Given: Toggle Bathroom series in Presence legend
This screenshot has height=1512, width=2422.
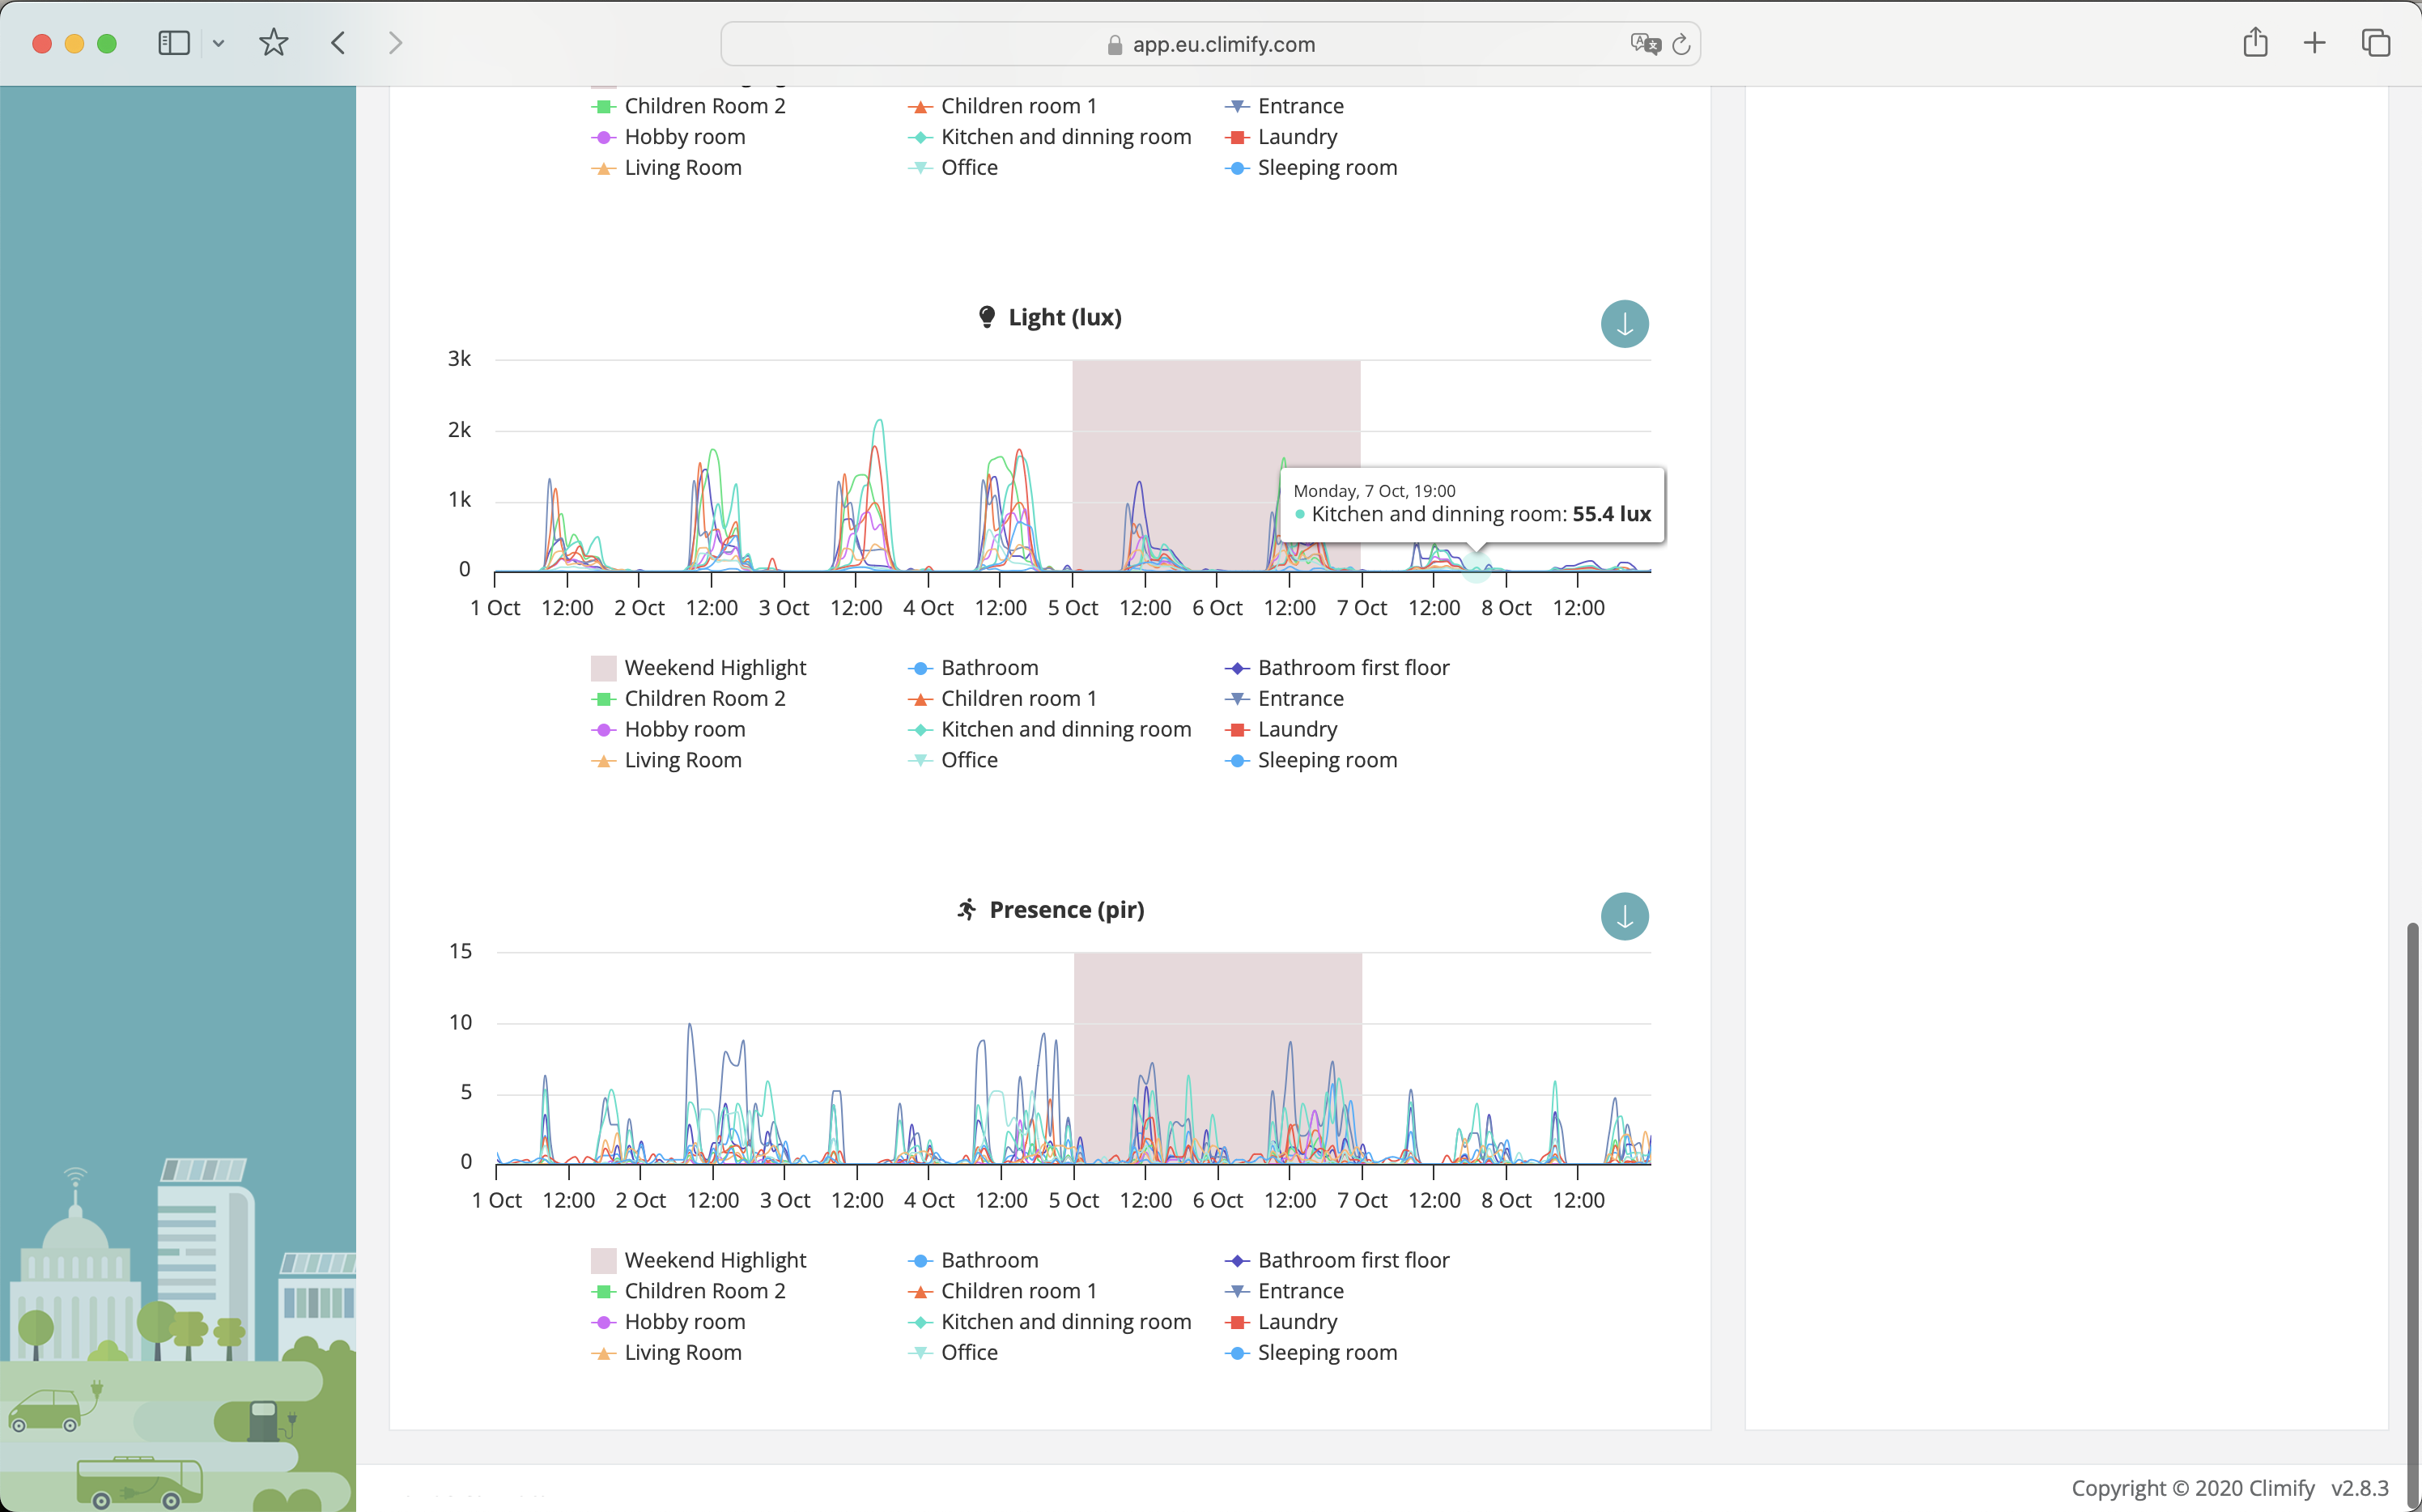Looking at the screenshot, I should pos(973,1261).
